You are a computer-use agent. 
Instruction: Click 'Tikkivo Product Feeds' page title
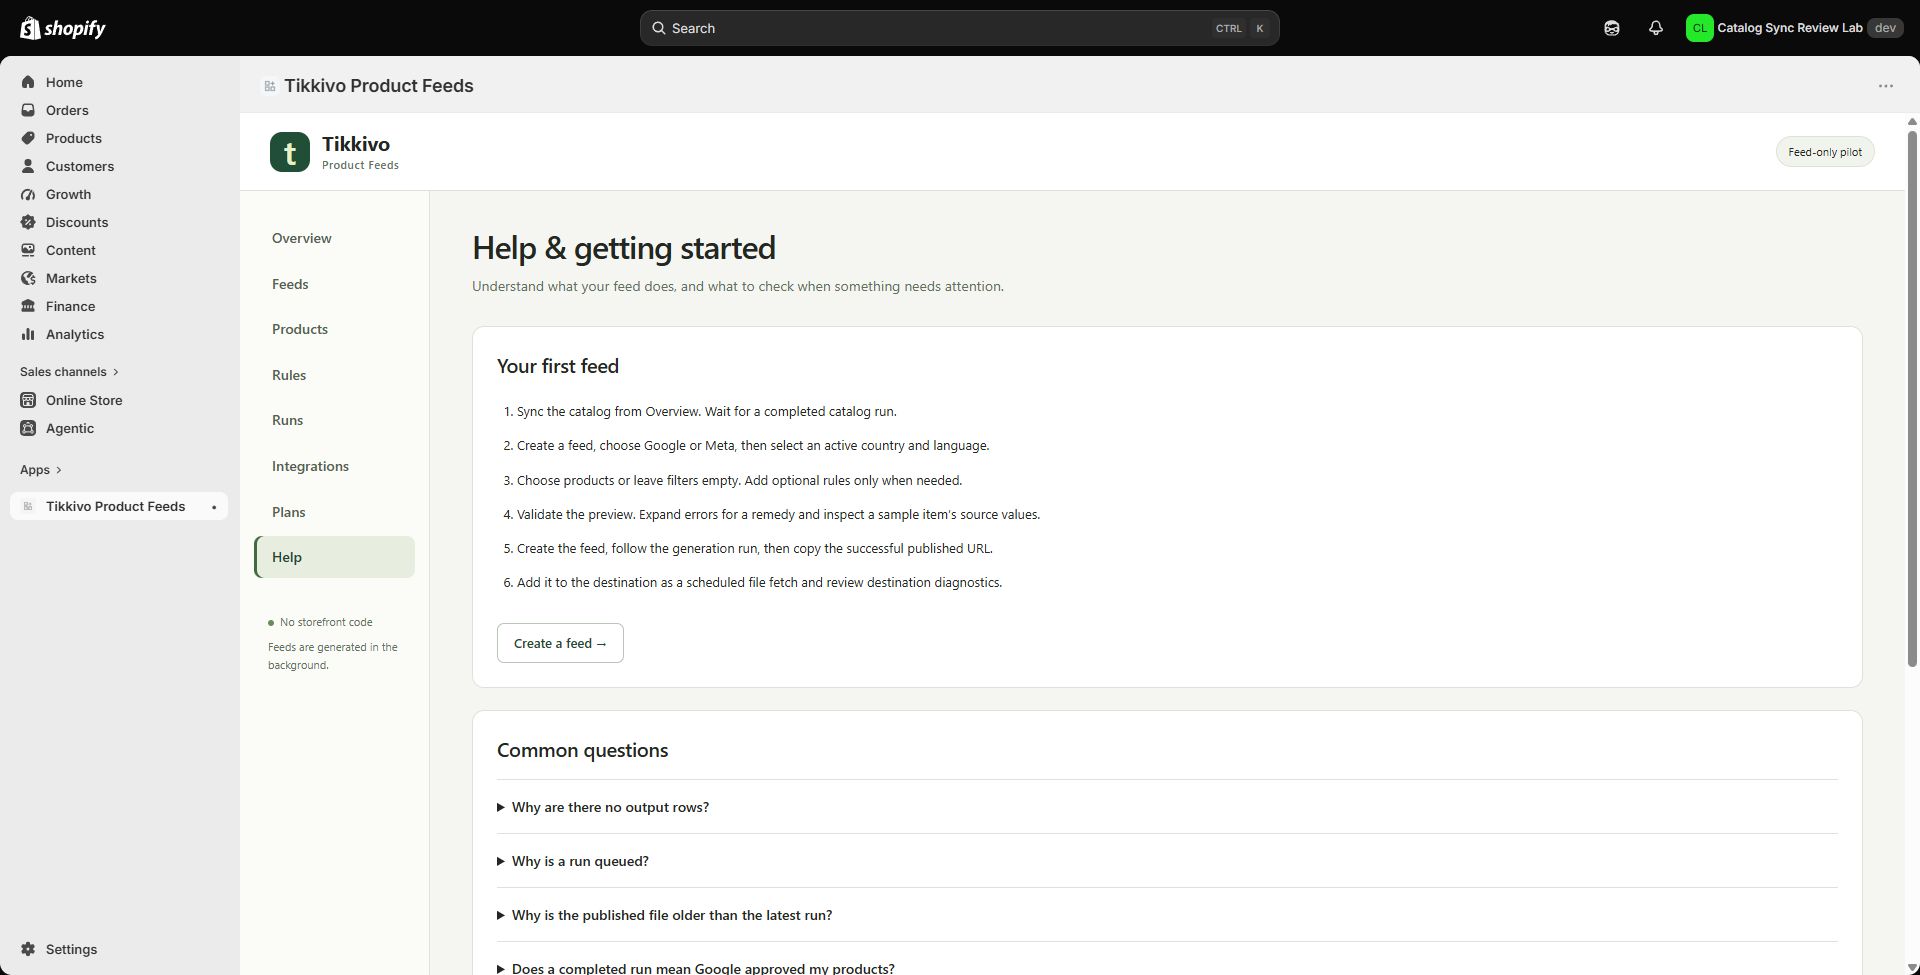(379, 86)
